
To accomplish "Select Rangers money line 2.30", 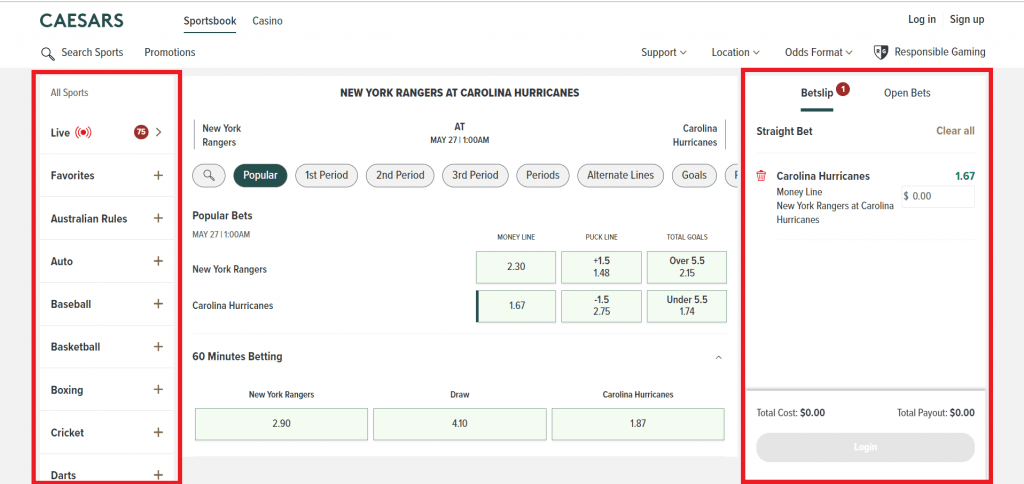I will pyautogui.click(x=516, y=267).
